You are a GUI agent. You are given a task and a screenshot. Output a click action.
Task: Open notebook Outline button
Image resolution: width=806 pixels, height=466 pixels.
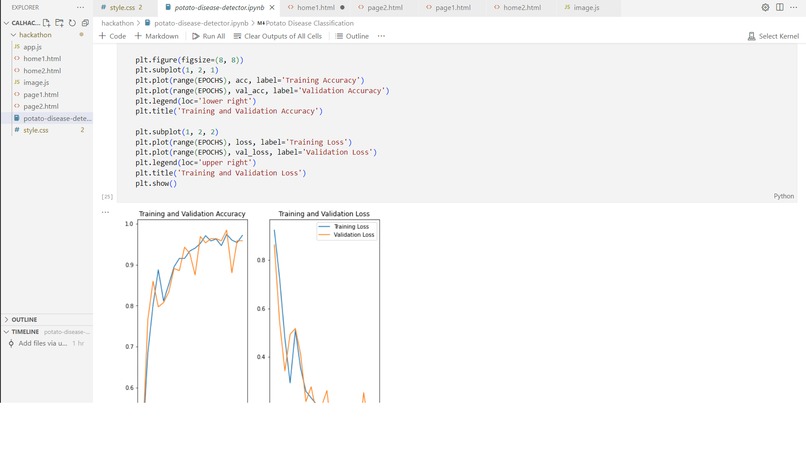352,36
